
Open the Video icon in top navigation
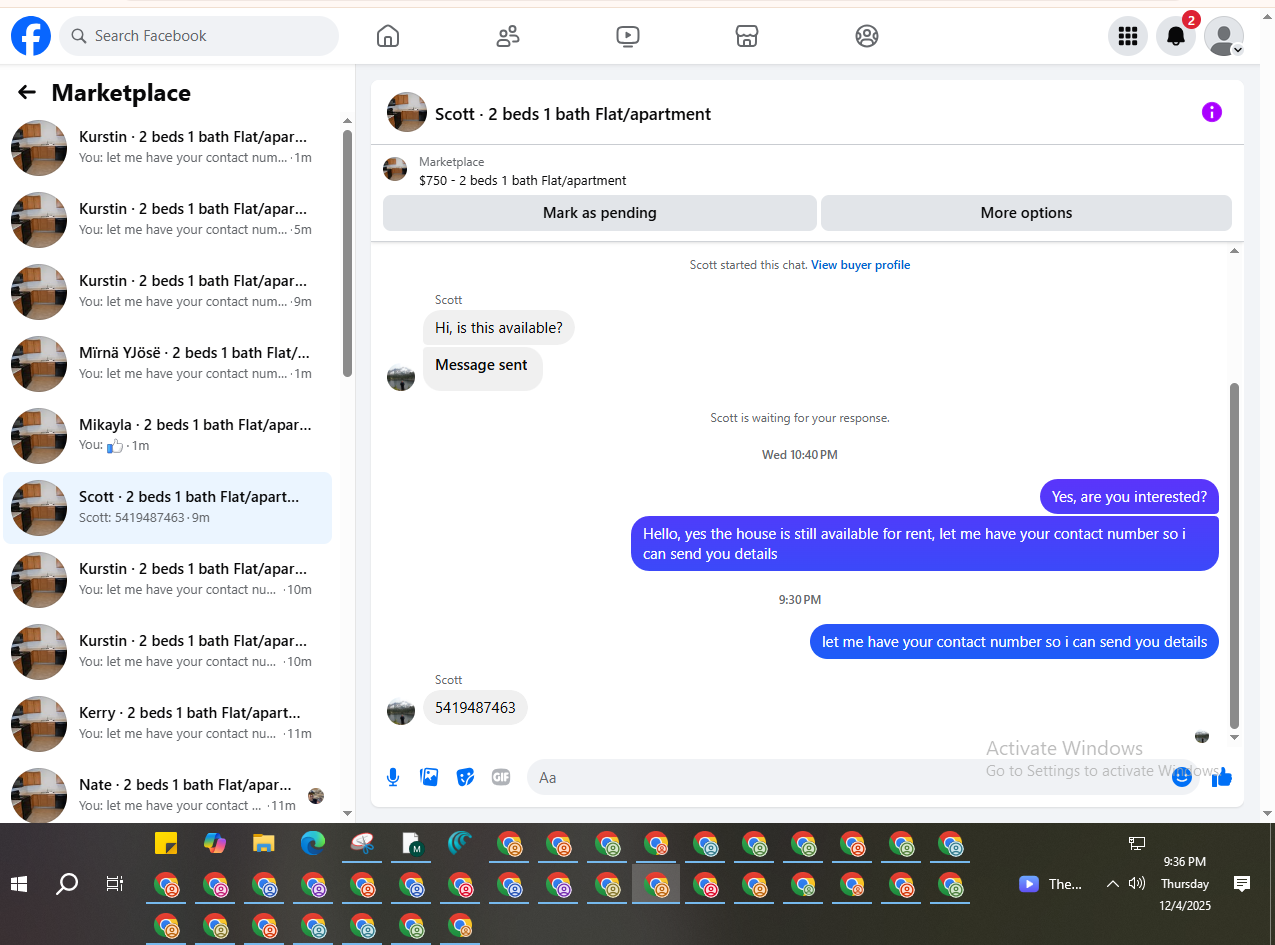627,36
